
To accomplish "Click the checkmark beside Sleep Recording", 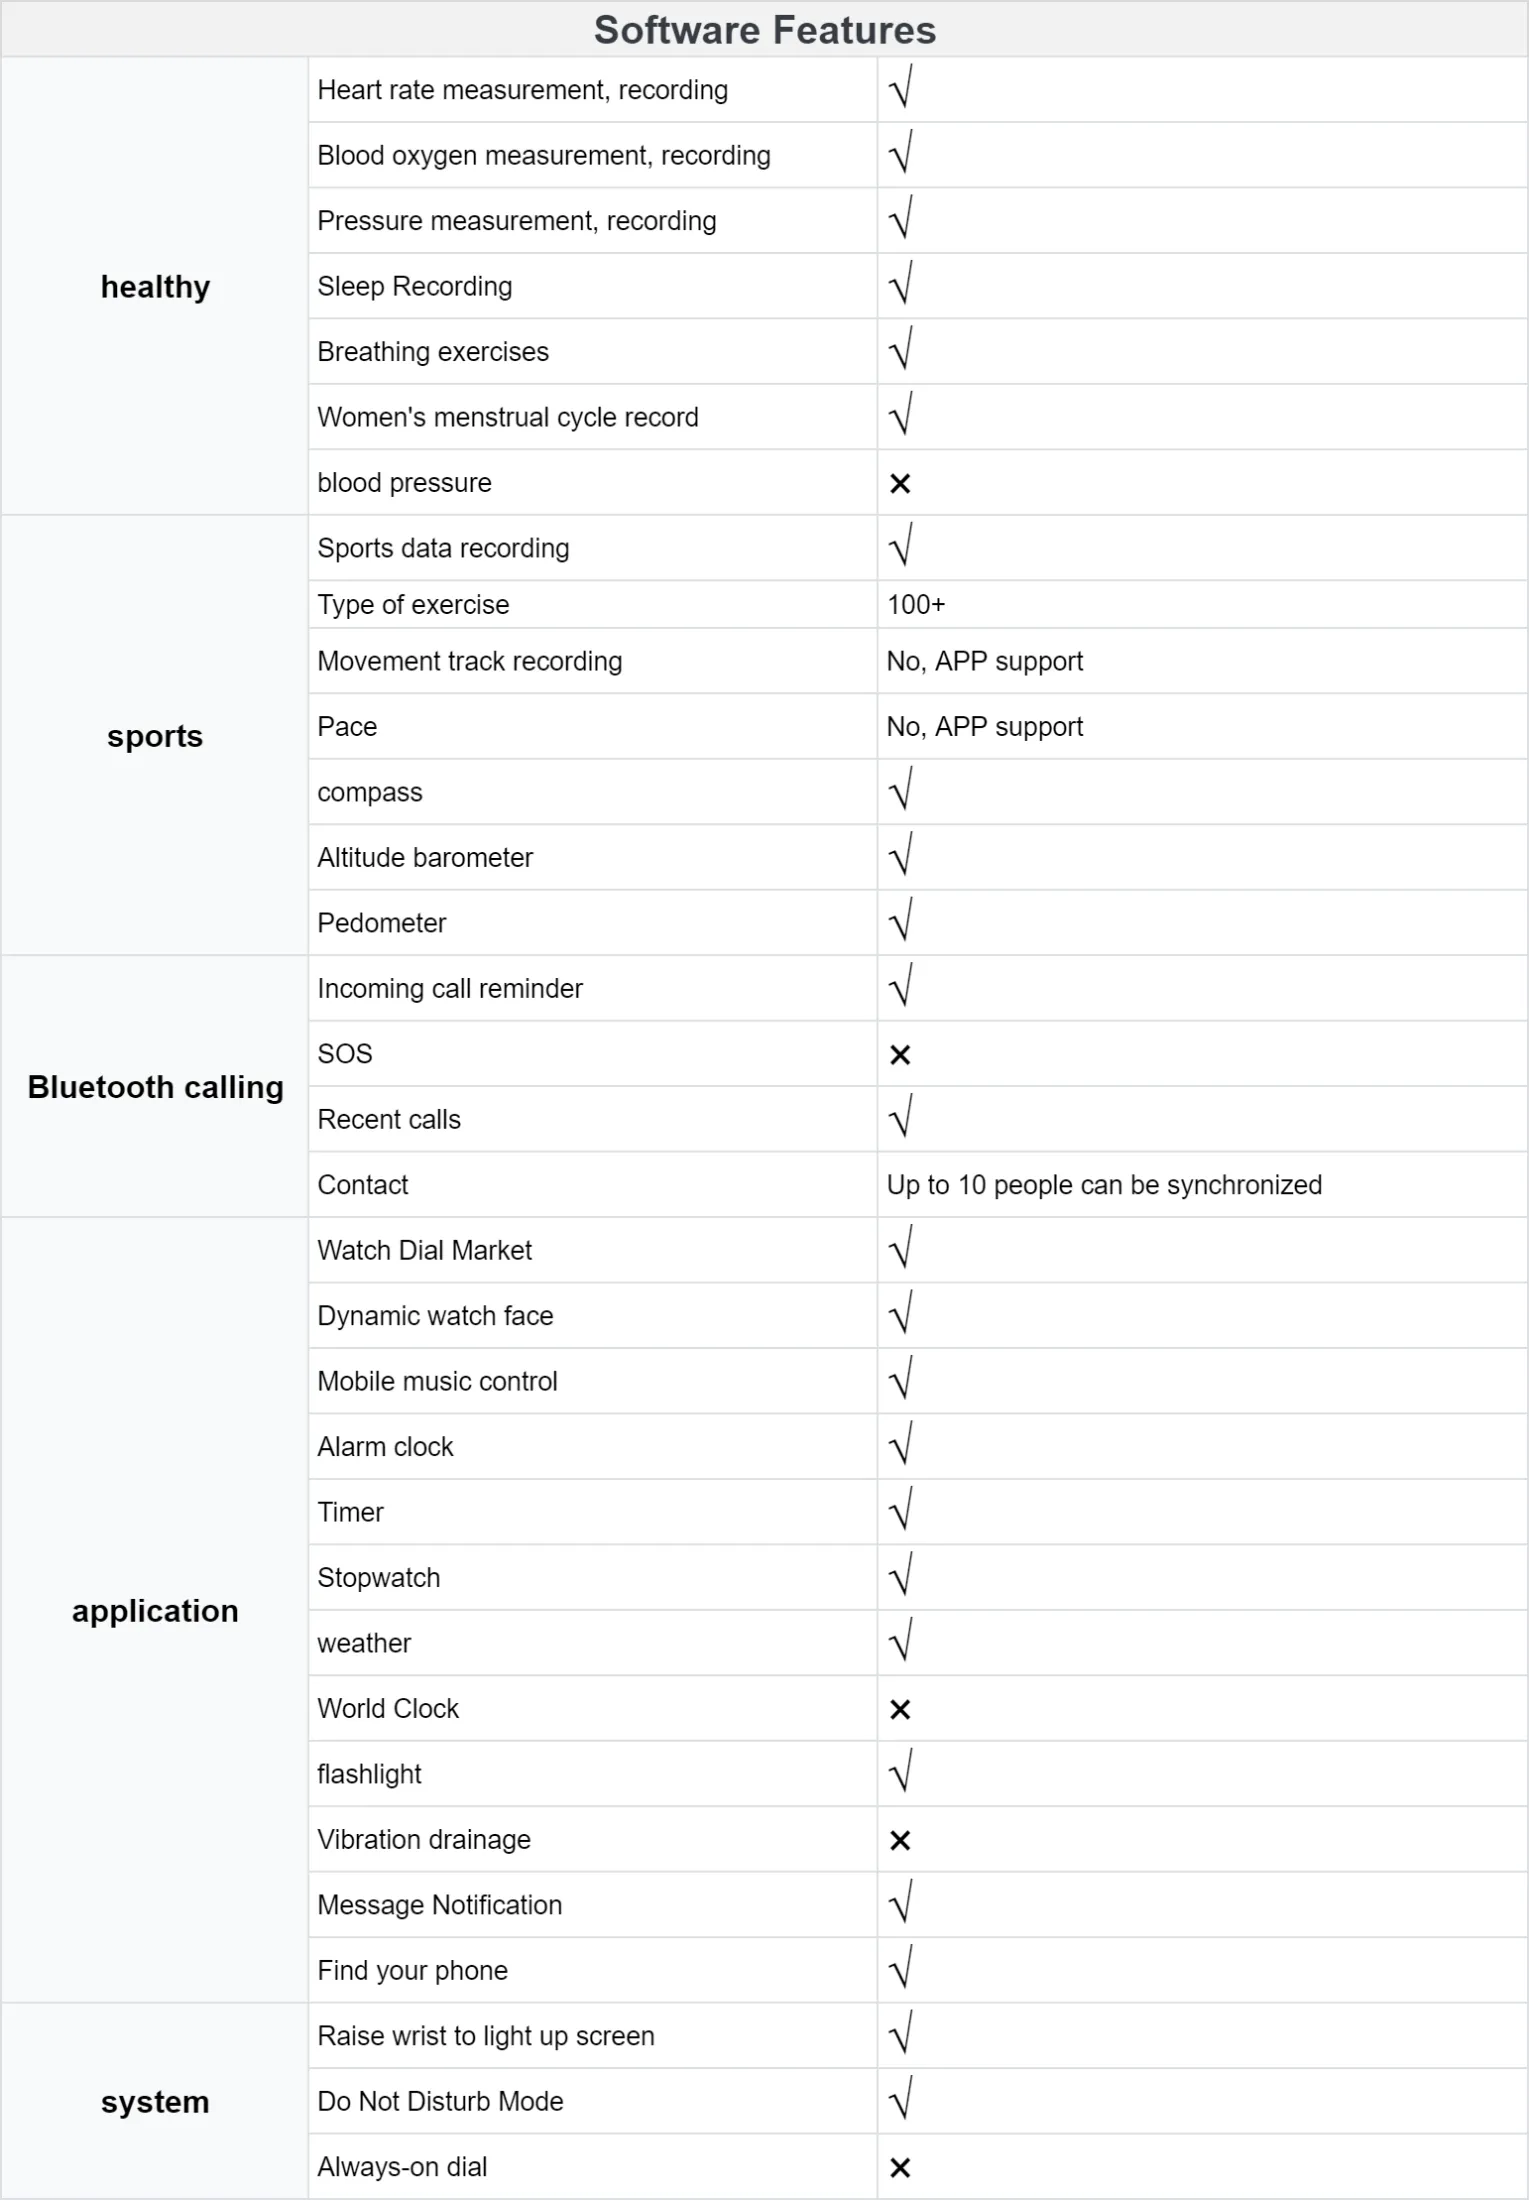I will (900, 286).
